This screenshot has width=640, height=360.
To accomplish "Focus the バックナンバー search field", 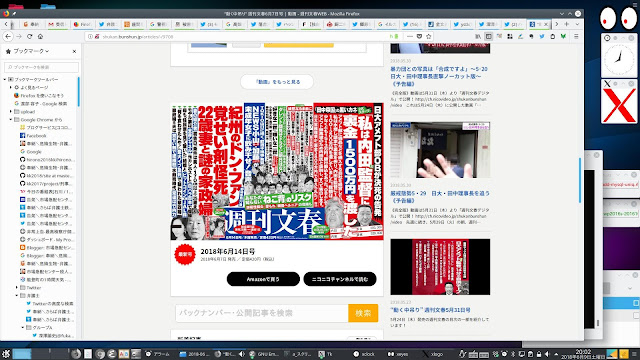I will coord(262,313).
